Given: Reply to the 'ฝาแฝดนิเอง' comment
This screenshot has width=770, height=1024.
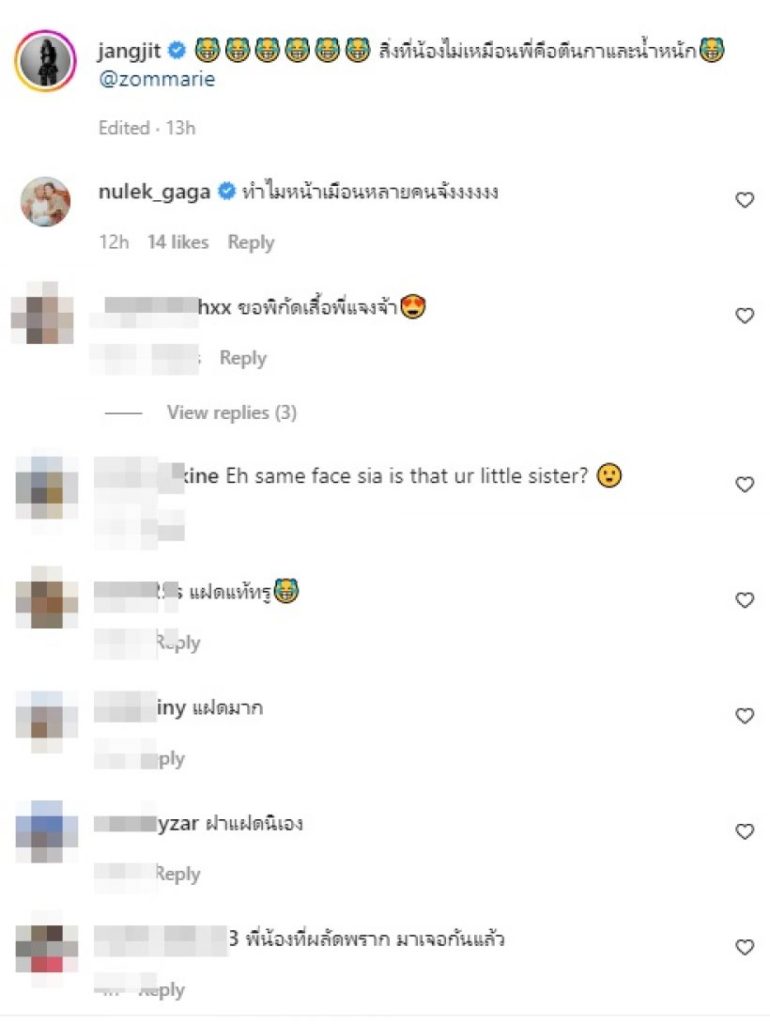Looking at the screenshot, I should point(178,874).
